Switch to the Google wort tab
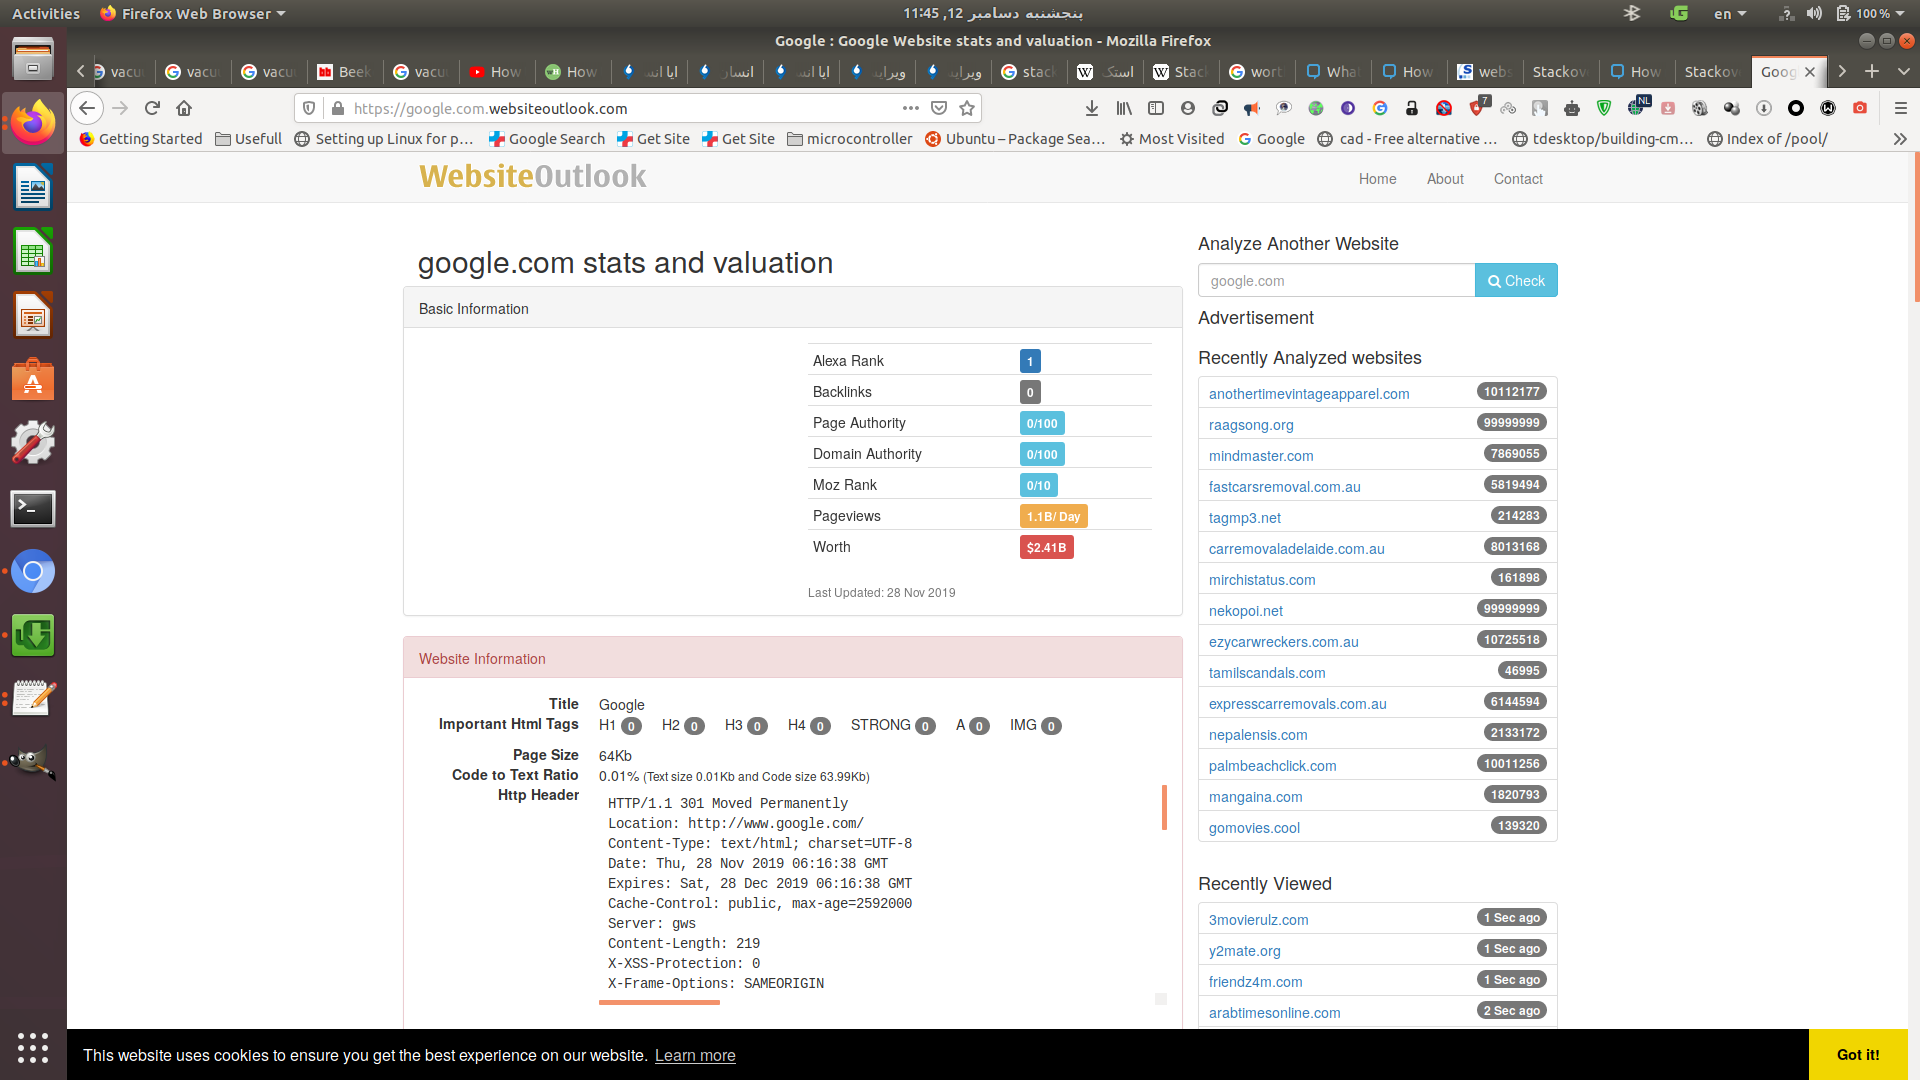Viewport: 1920px width, 1080px height. pyautogui.click(x=1258, y=72)
